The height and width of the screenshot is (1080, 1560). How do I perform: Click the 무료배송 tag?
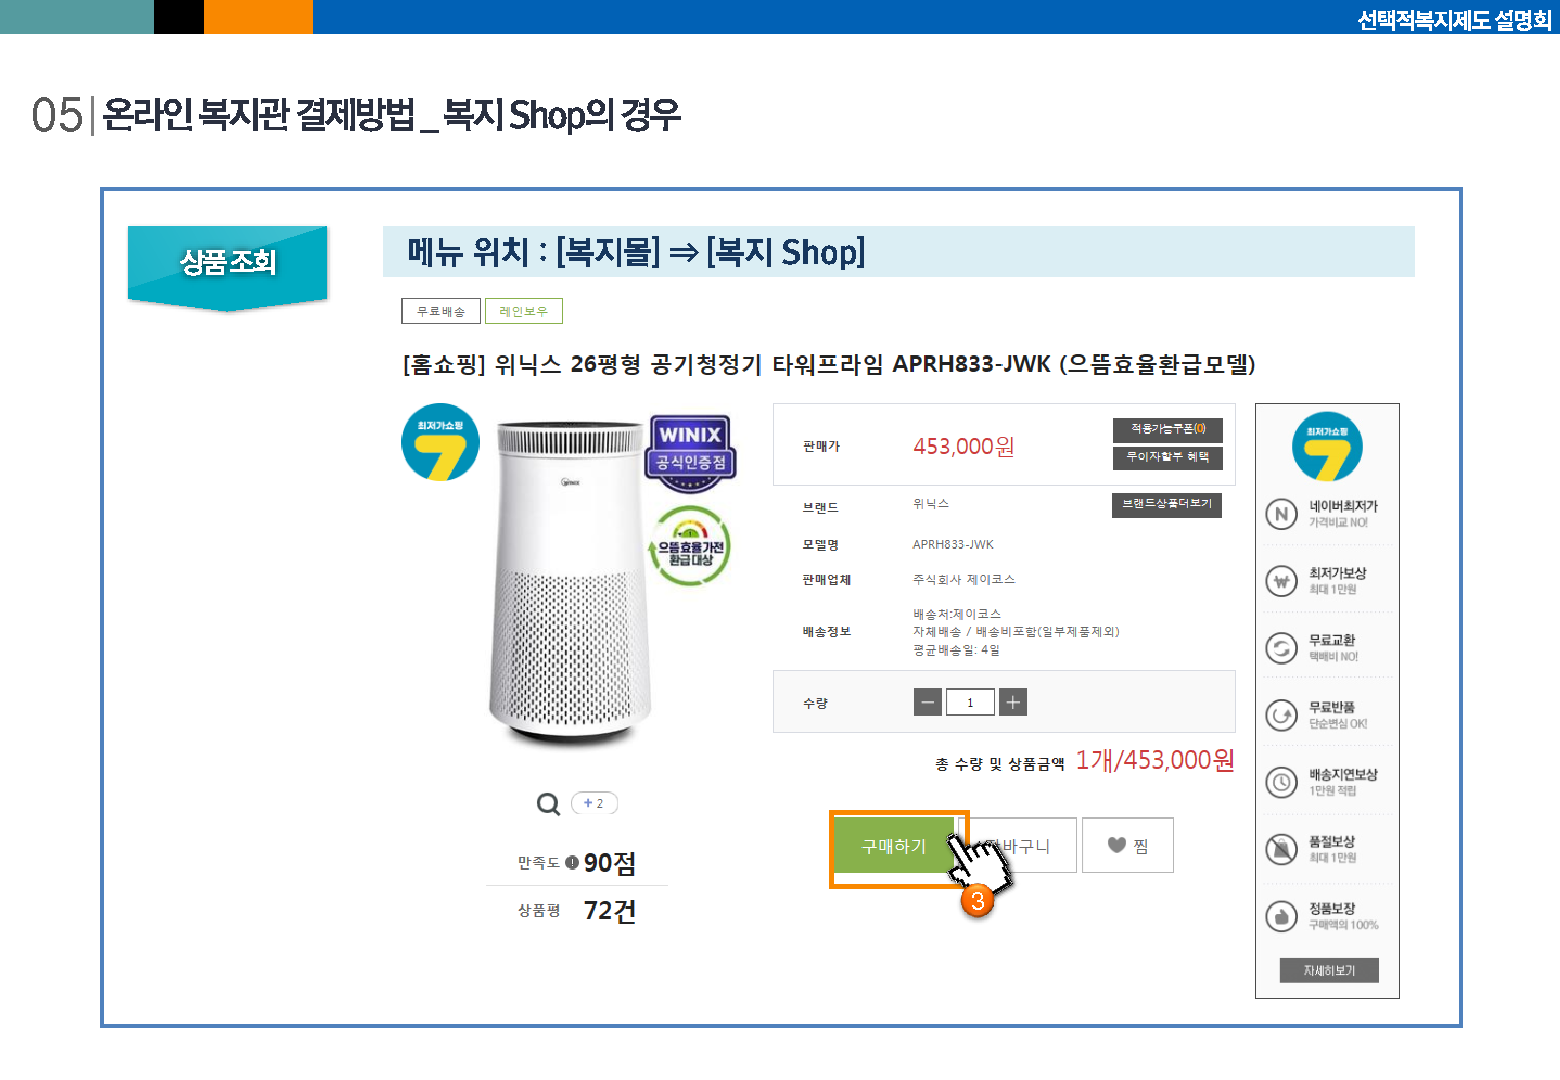(x=441, y=311)
